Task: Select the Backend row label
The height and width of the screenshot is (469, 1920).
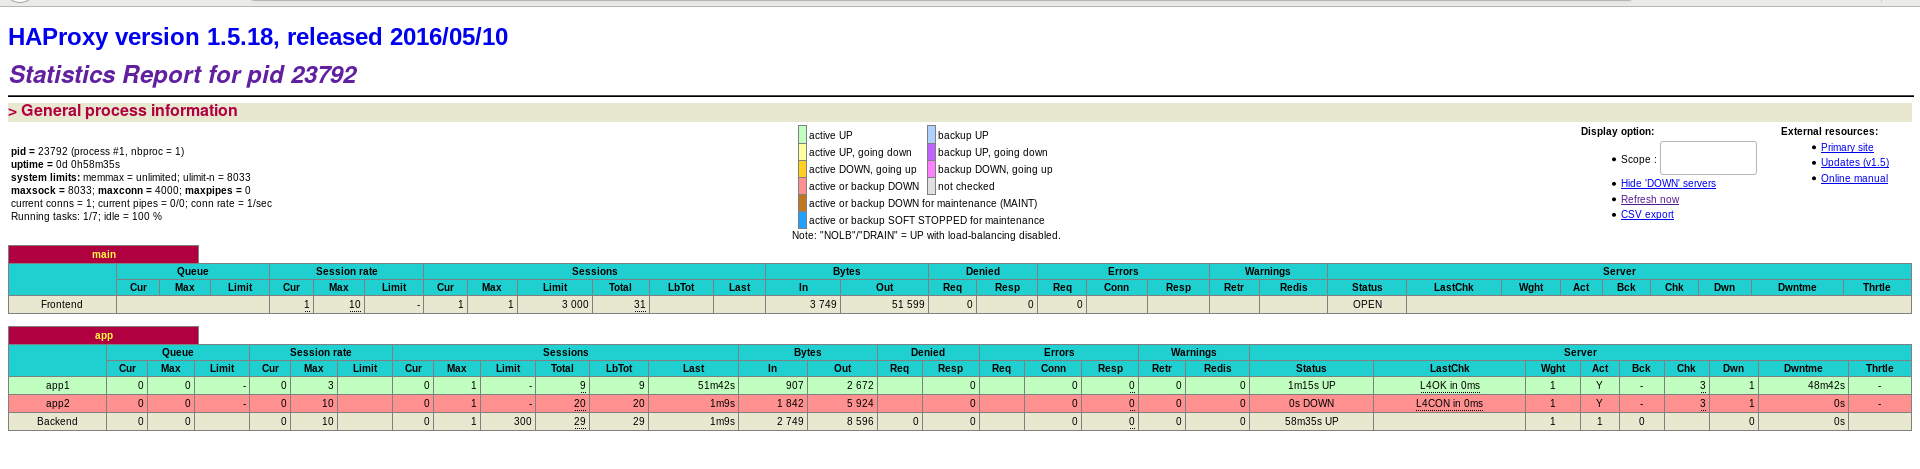Action: 58,421
